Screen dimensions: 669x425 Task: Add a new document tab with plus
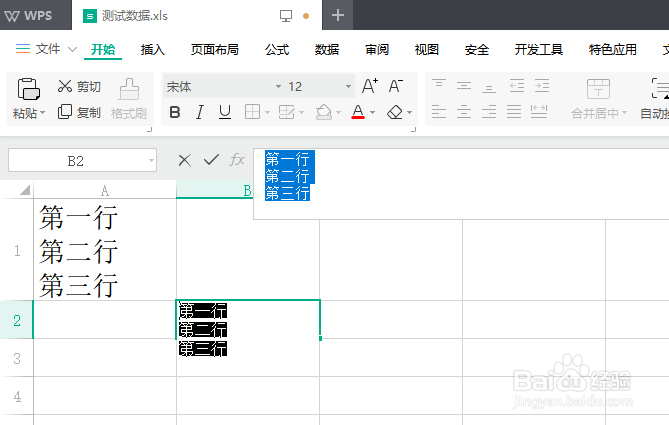coord(337,15)
